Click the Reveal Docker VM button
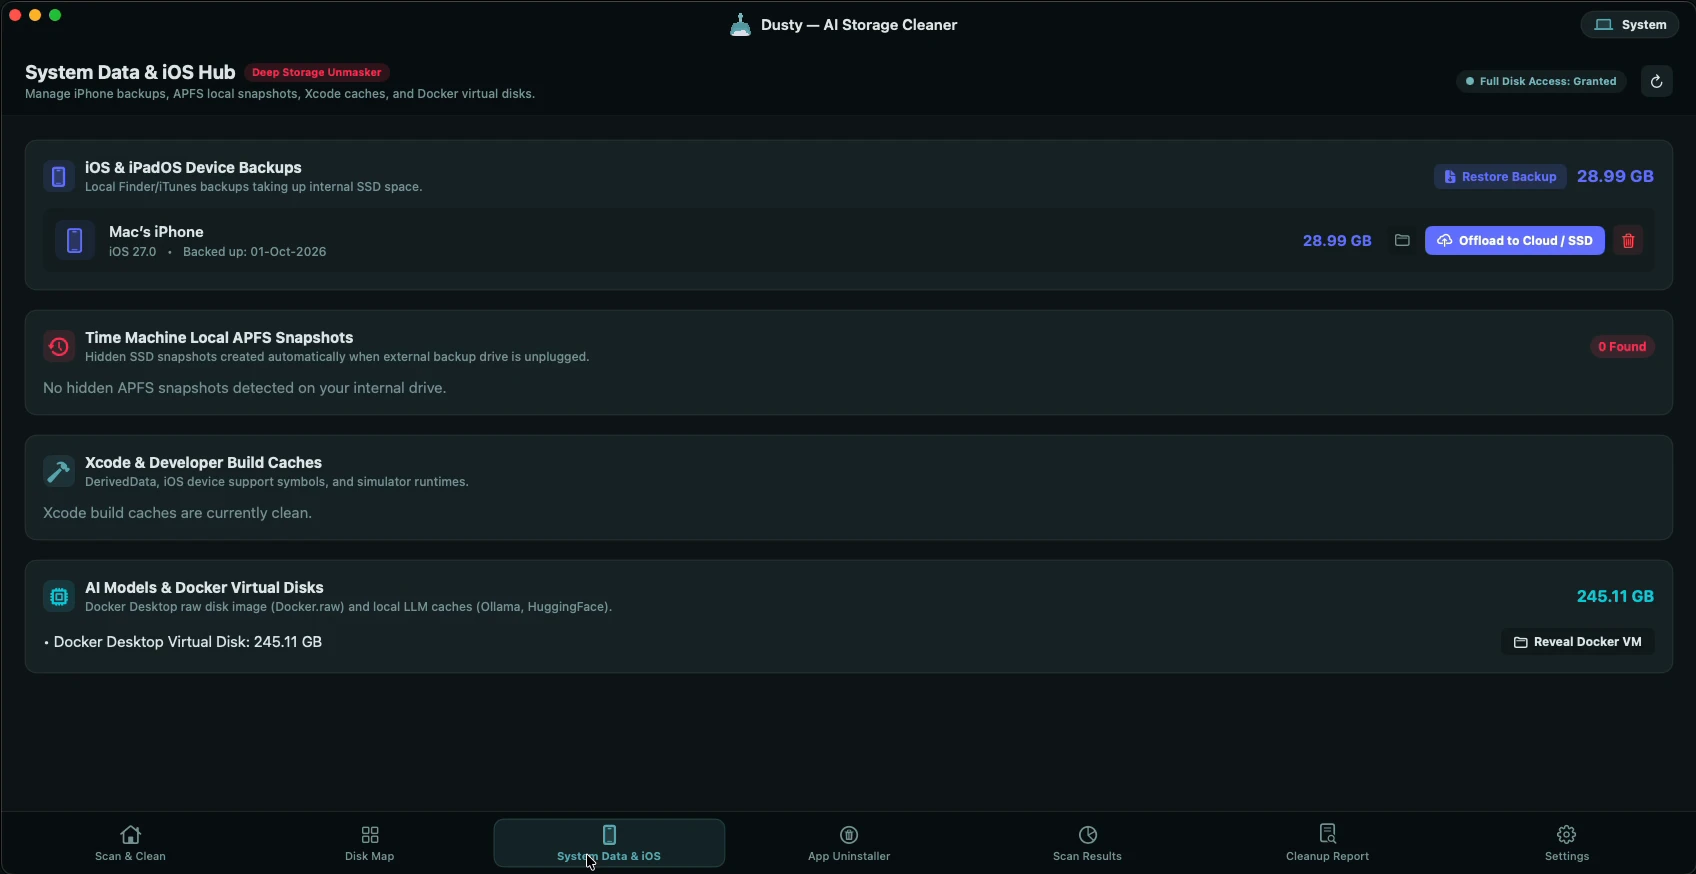1696x874 pixels. [1578, 642]
